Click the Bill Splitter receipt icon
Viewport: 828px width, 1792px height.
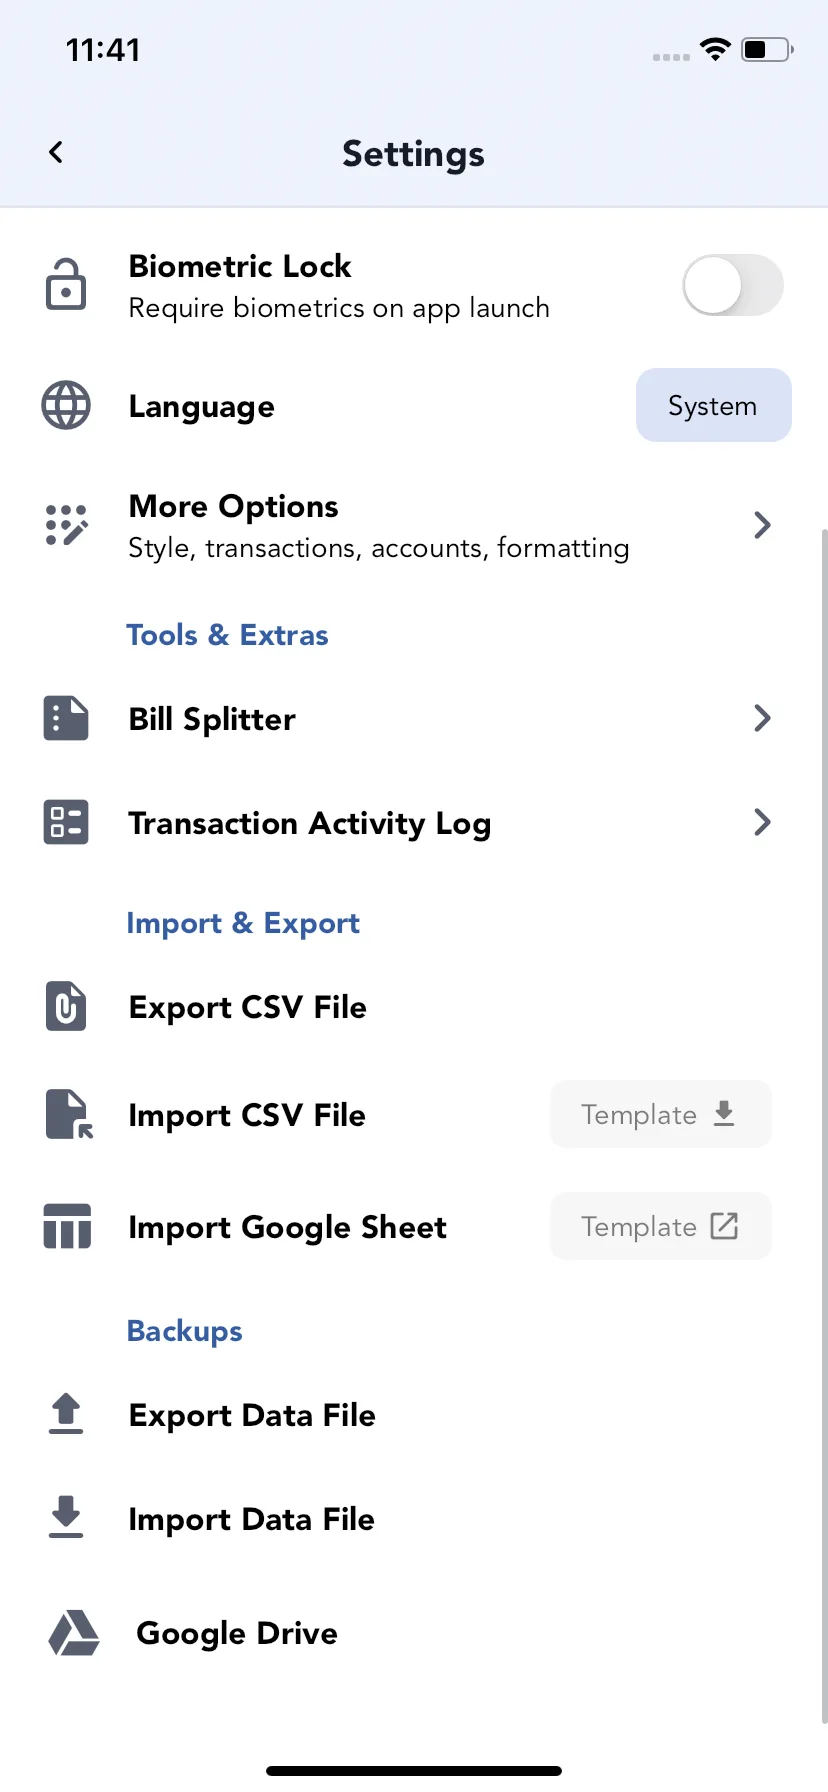tap(66, 719)
